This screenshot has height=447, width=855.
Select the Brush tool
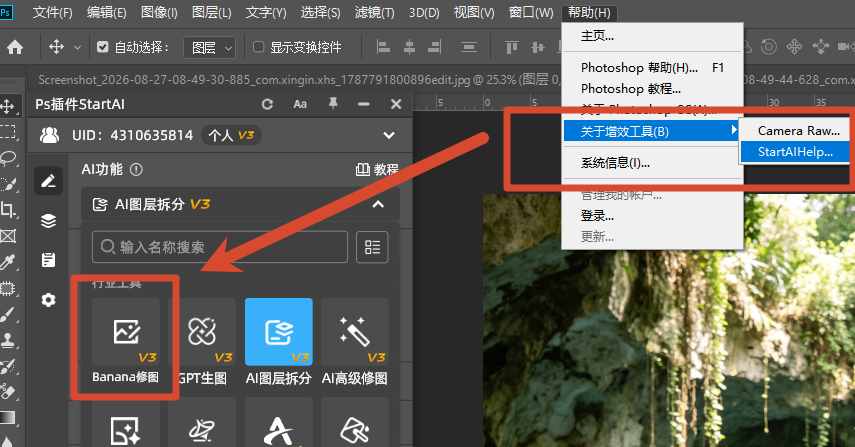(8, 315)
